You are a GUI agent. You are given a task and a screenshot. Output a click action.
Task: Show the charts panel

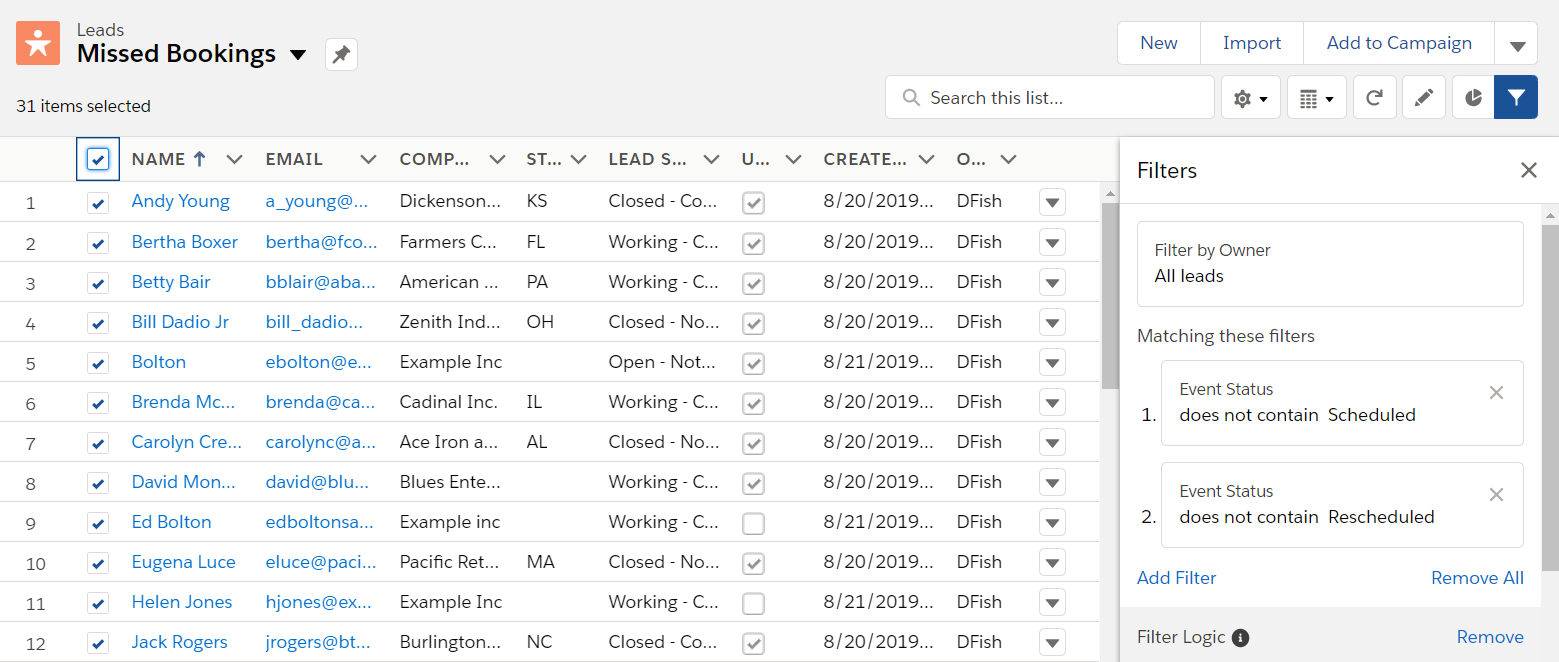1473,98
